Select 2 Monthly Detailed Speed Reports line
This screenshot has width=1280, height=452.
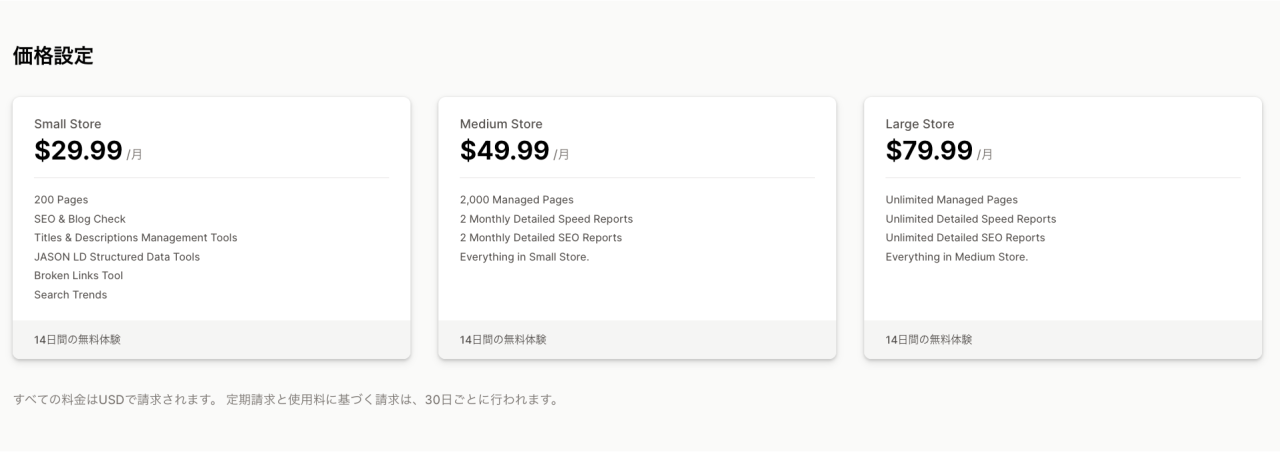pos(546,219)
